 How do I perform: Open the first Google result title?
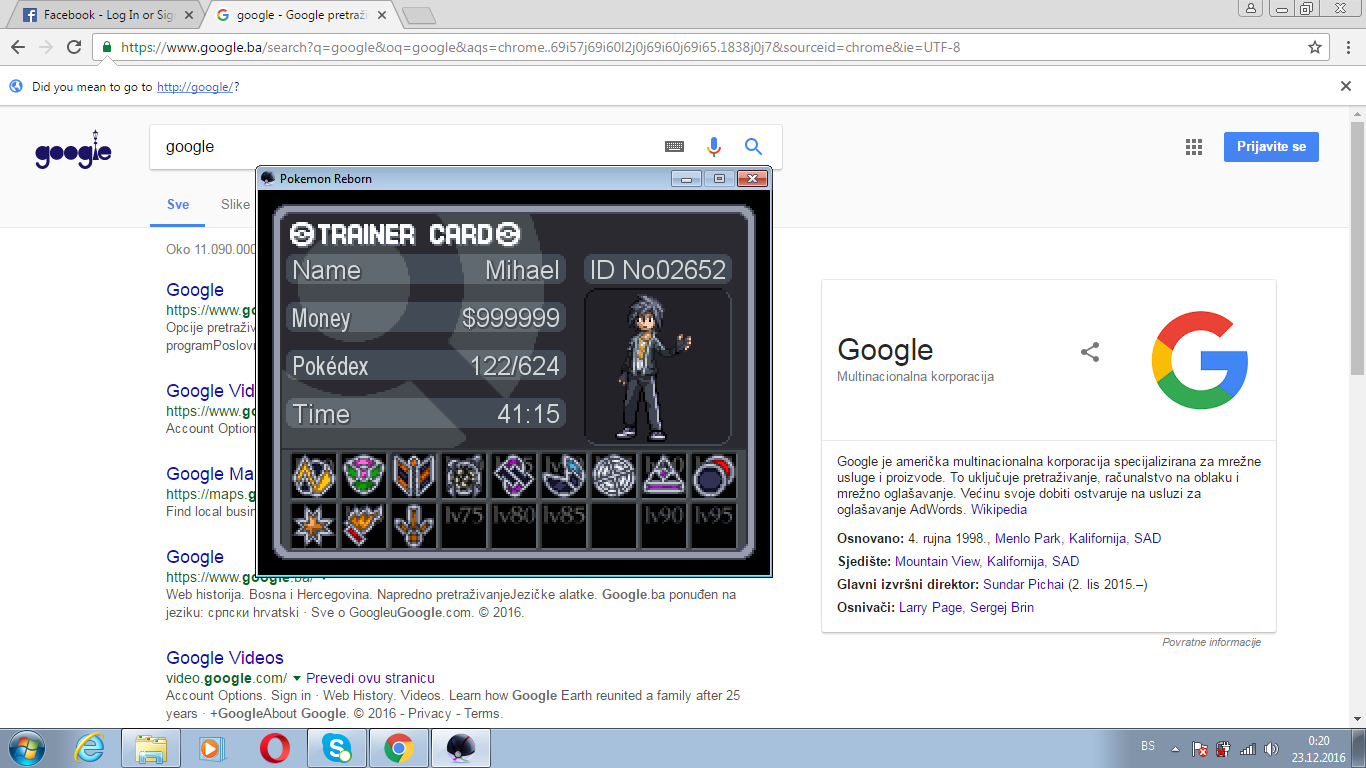tap(195, 290)
